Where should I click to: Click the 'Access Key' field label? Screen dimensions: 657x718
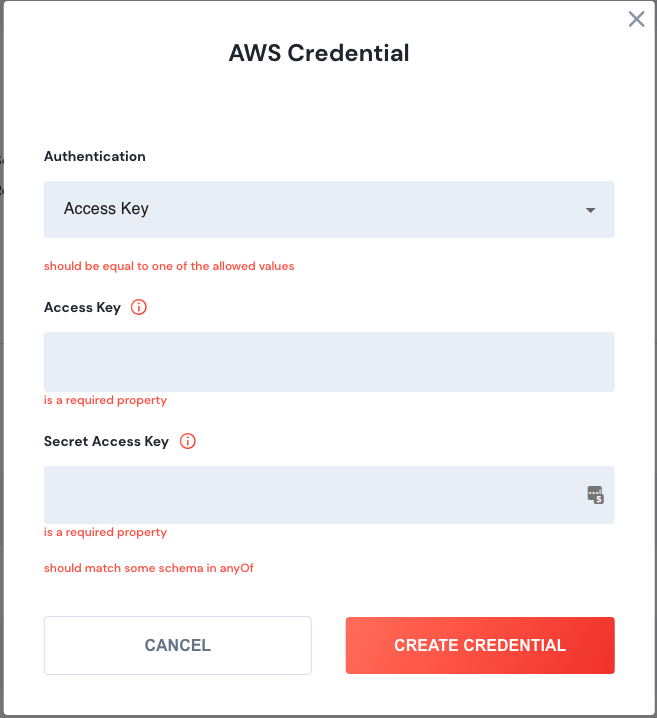[x=82, y=308]
